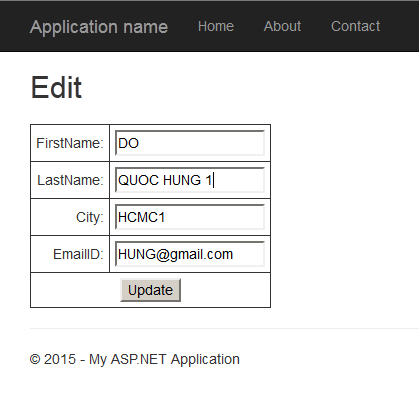Viewport: 419px width, 394px height.
Task: Click the City: label text
Action: pyautogui.click(x=90, y=217)
